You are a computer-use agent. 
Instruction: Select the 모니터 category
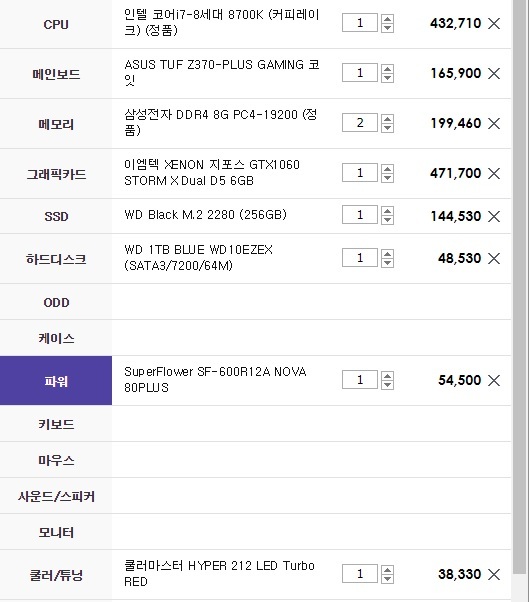tap(56, 532)
